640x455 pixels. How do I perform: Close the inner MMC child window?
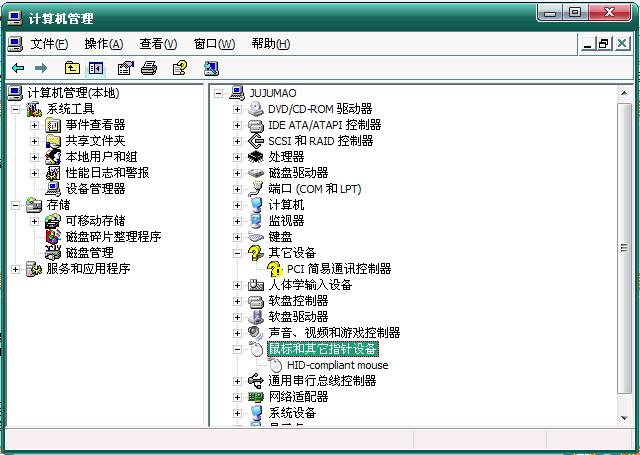622,43
